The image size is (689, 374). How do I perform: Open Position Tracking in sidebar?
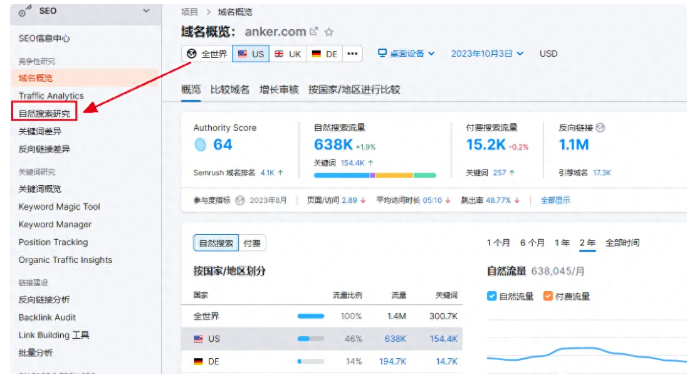53,242
